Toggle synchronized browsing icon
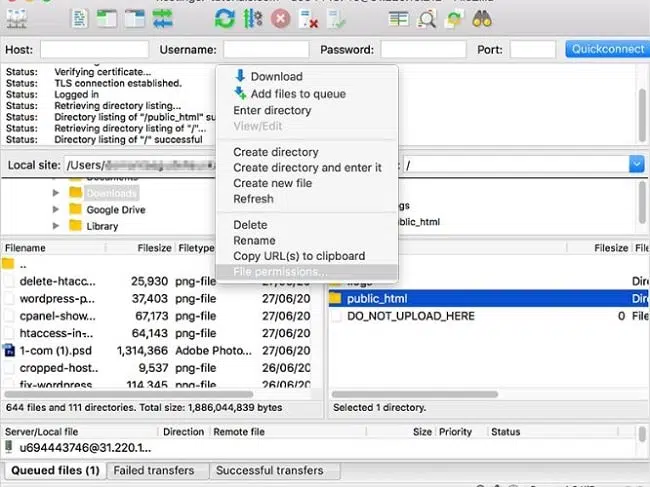Screen dimensions: 650x487 tap(454, 19)
